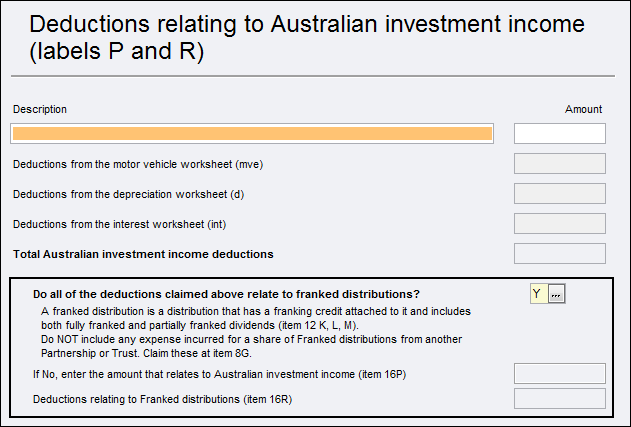This screenshot has height=427, width=631.
Task: Click the Description column header
Action: [x=40, y=109]
